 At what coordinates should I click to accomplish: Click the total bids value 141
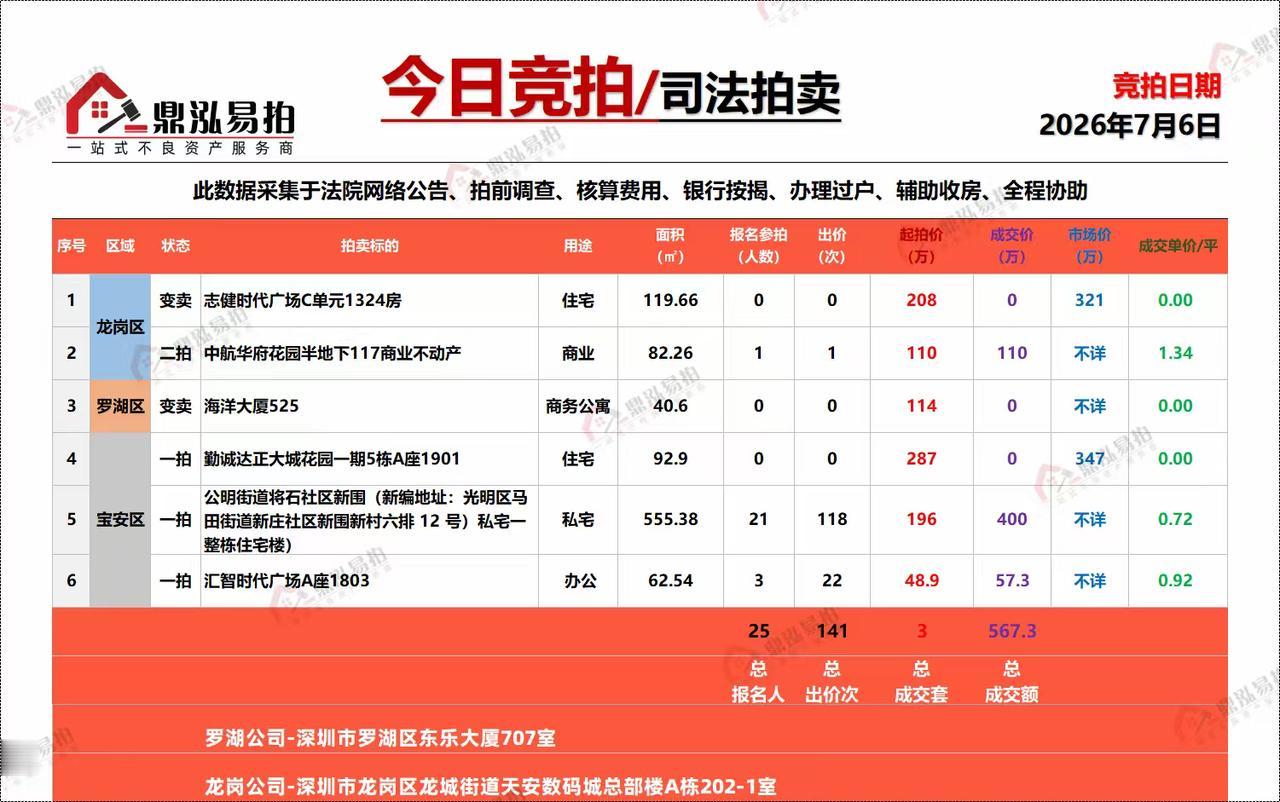pos(832,632)
